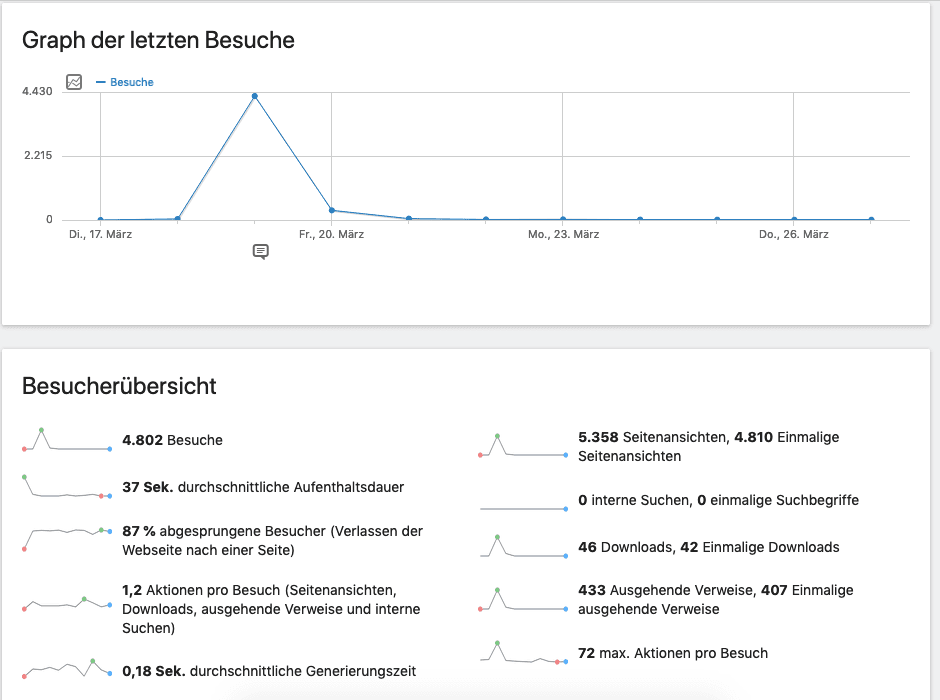Click the graph data point at Di., 17. März
Screen dimensions: 940x700
pos(100,219)
